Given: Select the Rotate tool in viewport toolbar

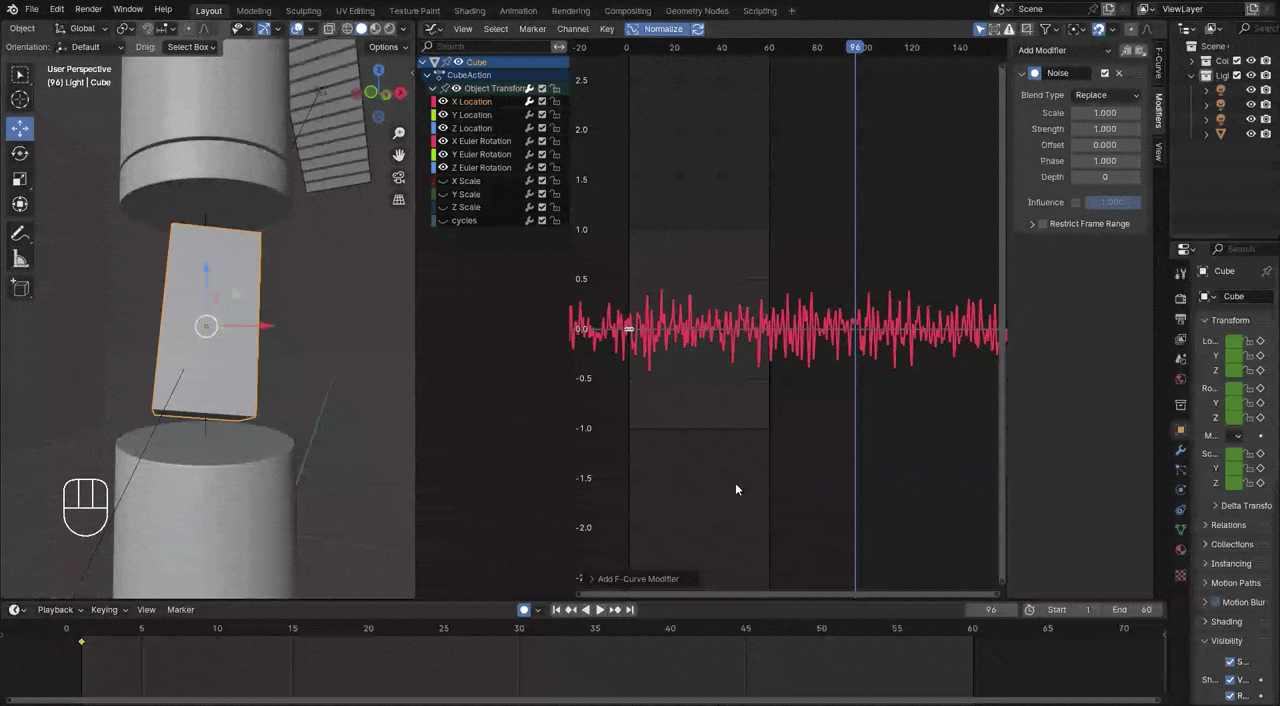Looking at the screenshot, I should pyautogui.click(x=20, y=154).
